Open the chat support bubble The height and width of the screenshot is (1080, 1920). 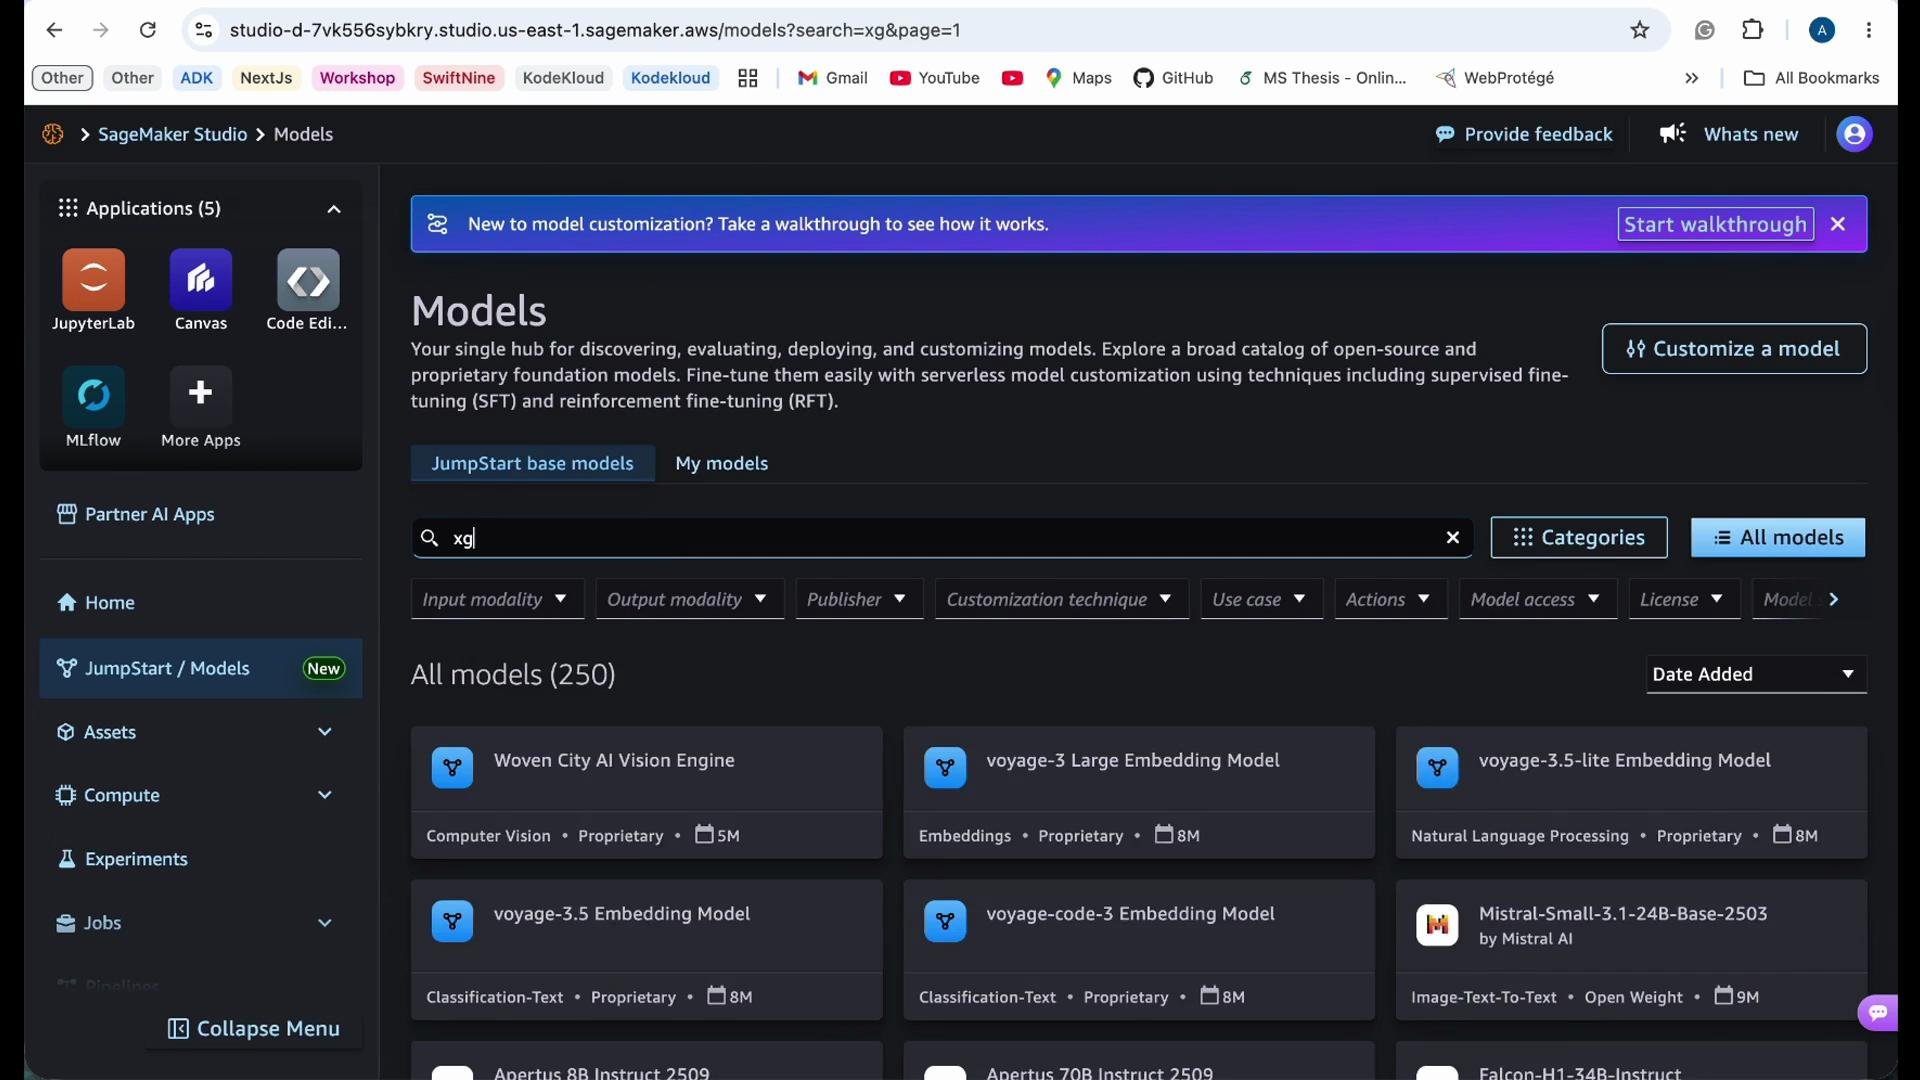(x=1878, y=1013)
